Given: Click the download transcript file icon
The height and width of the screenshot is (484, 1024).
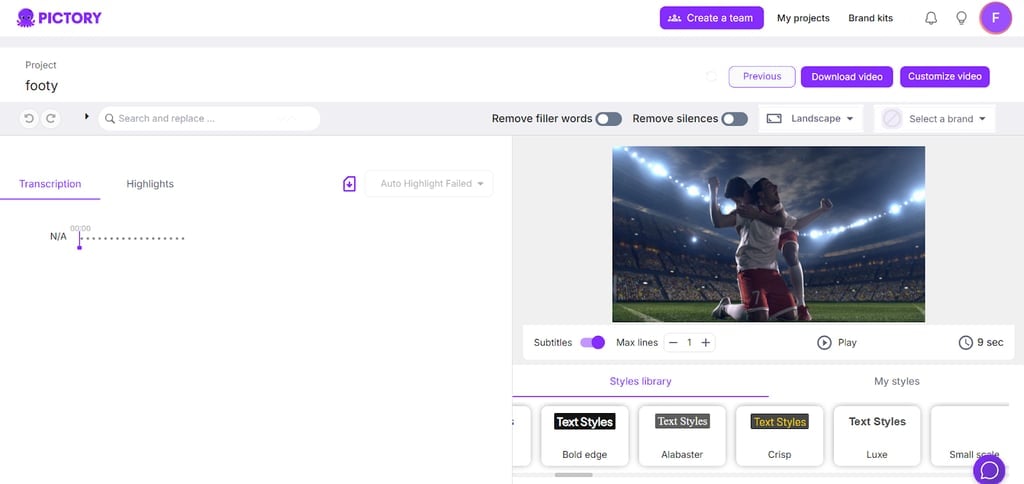Looking at the screenshot, I should click(349, 184).
